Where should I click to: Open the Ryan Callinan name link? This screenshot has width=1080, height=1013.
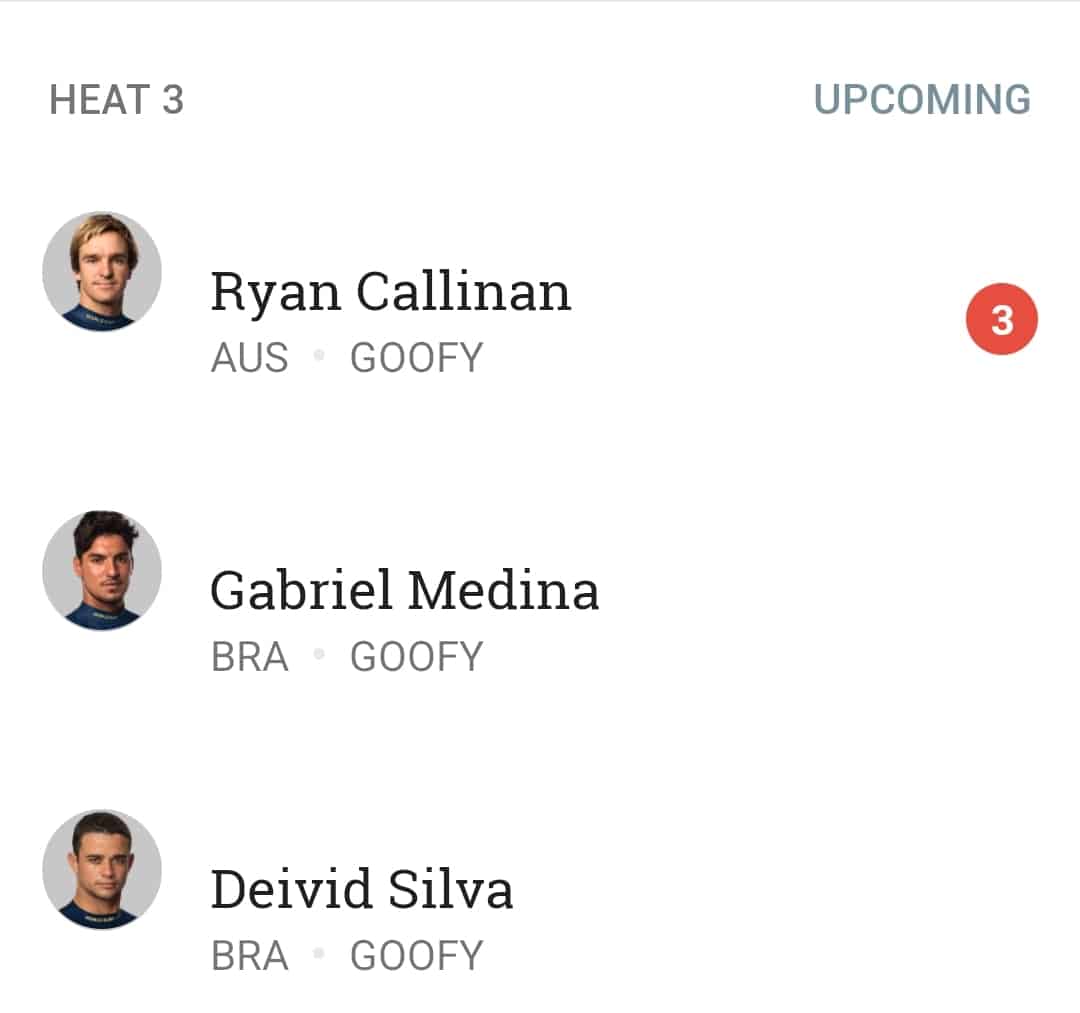point(391,292)
